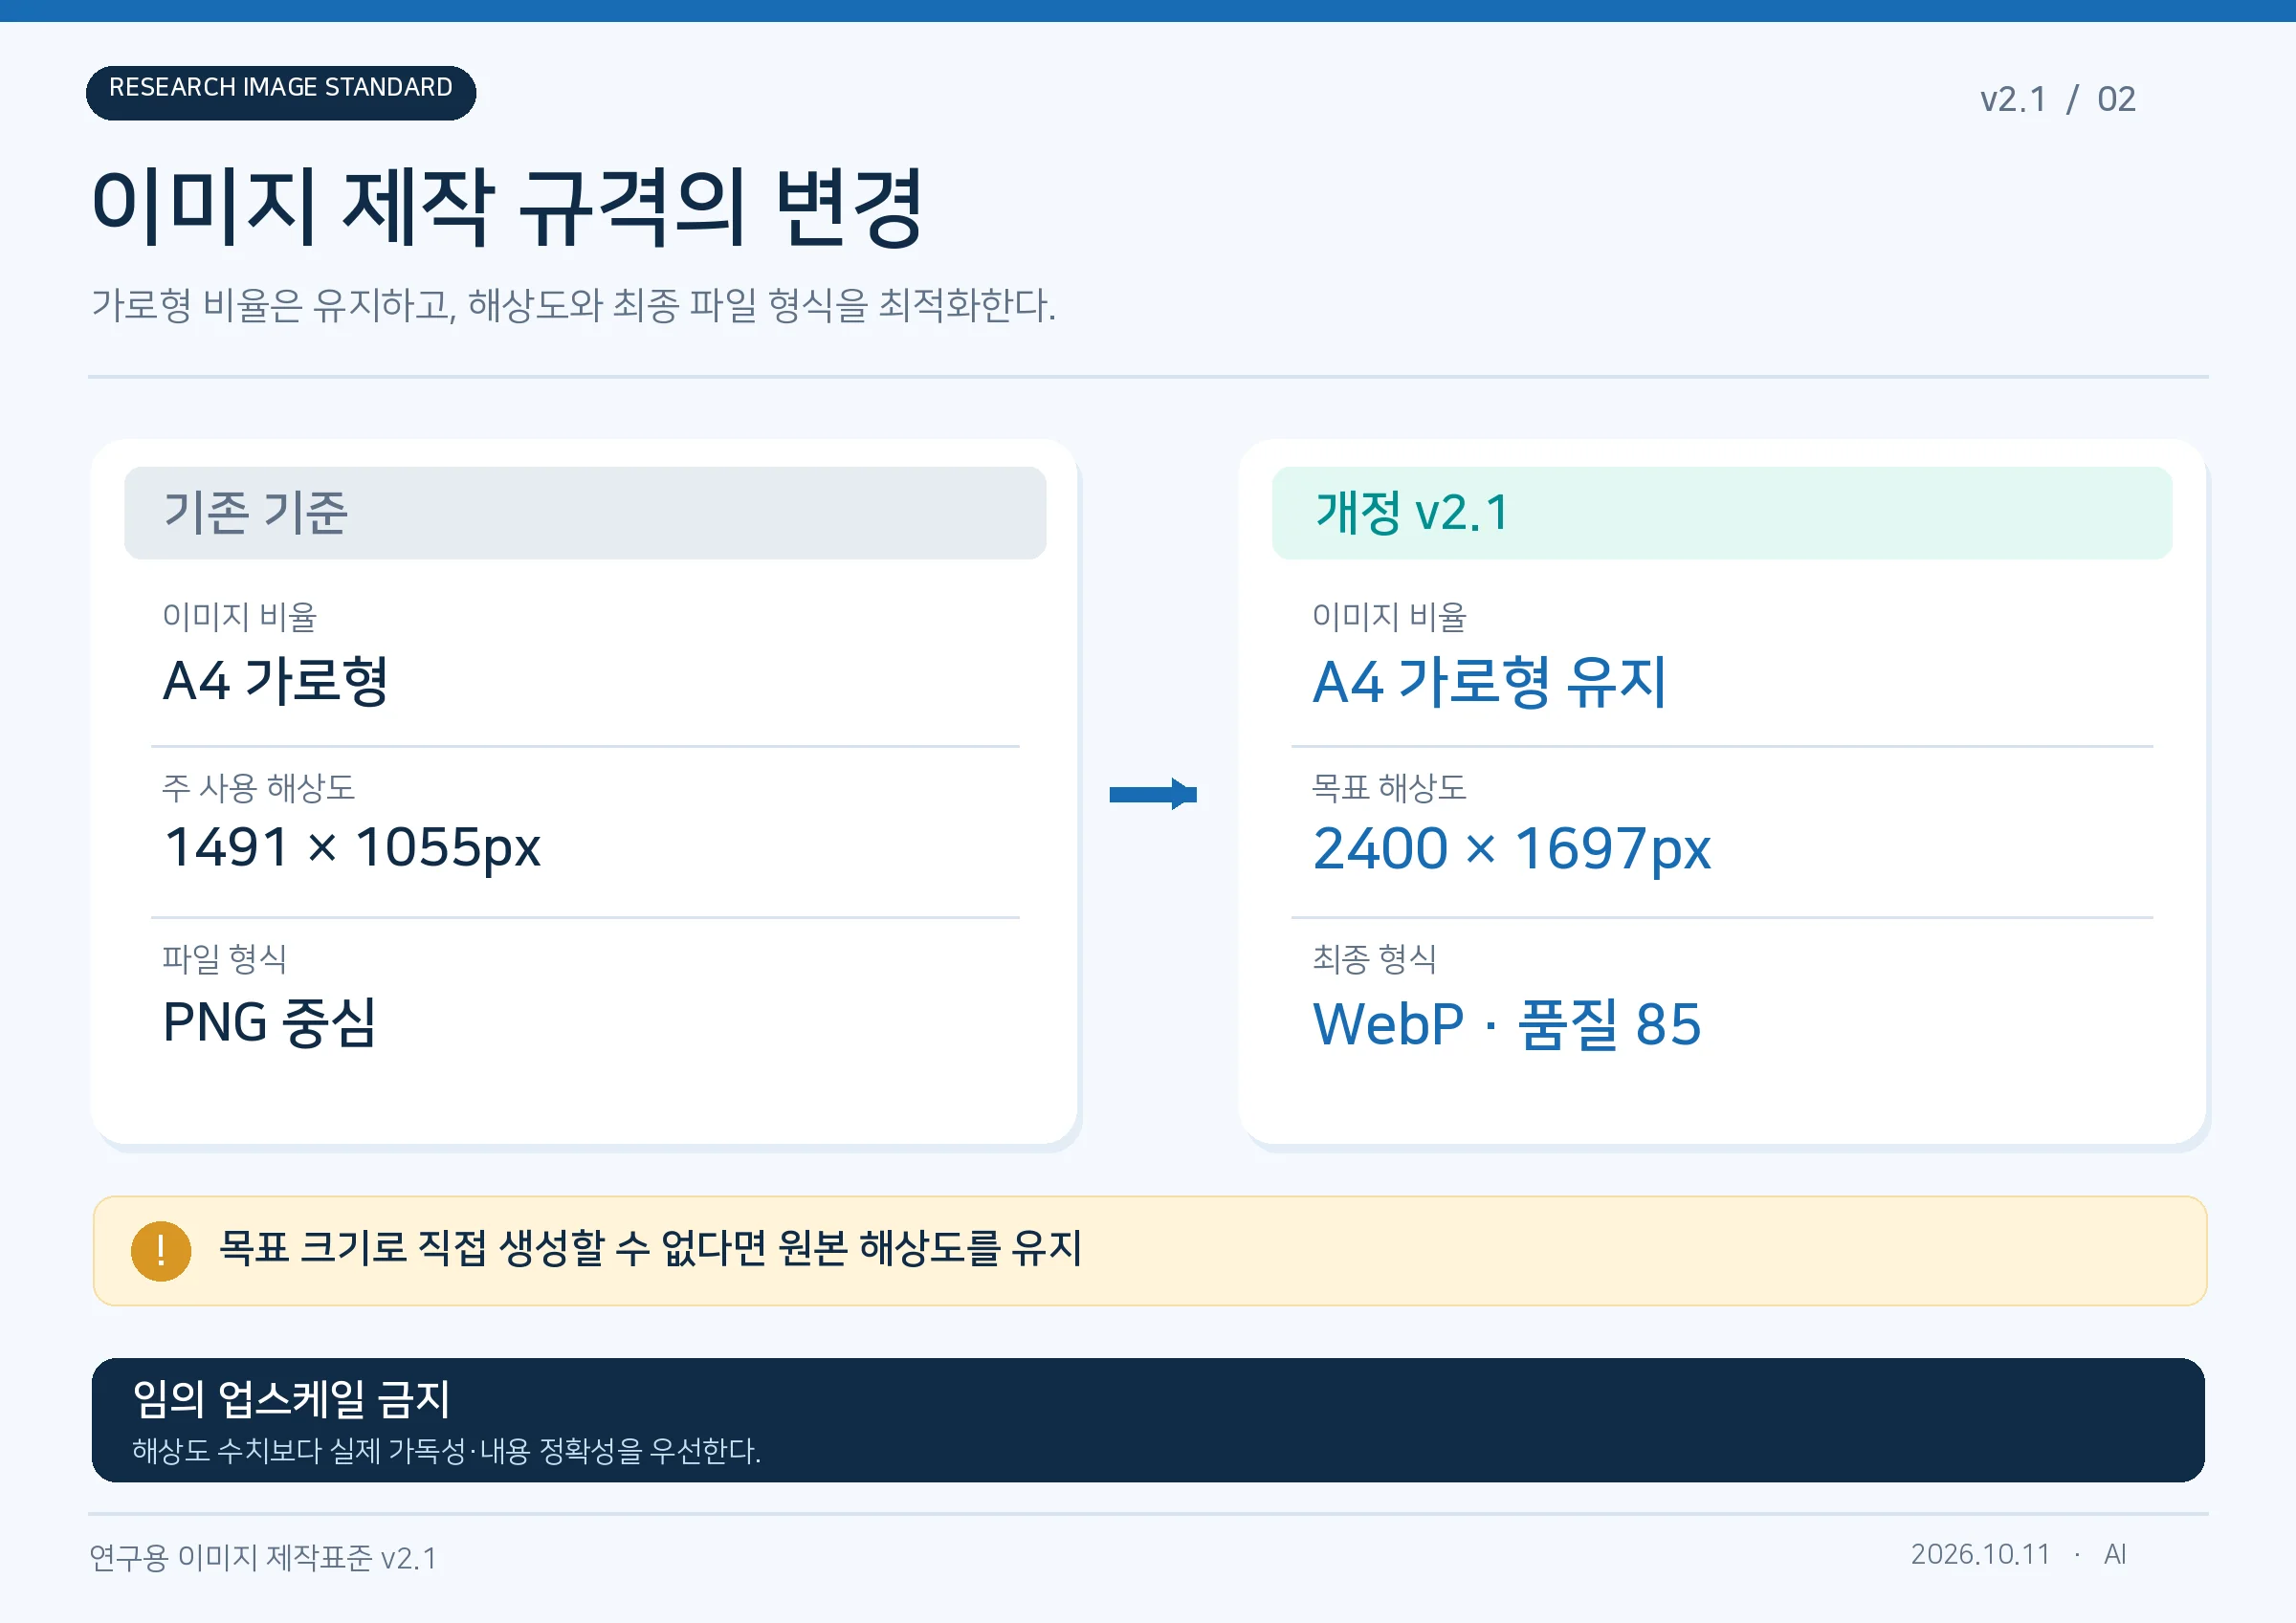This screenshot has width=2296, height=1623.
Task: Click the PNG 중심 file format value
Action: point(269,1022)
